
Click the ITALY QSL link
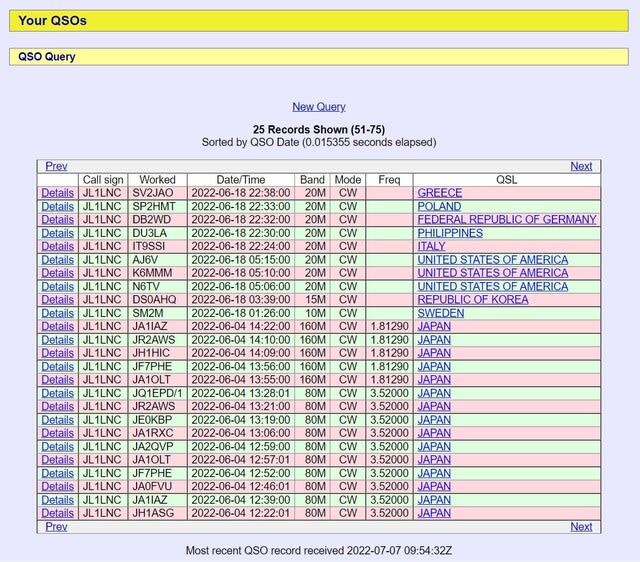pyautogui.click(x=431, y=246)
